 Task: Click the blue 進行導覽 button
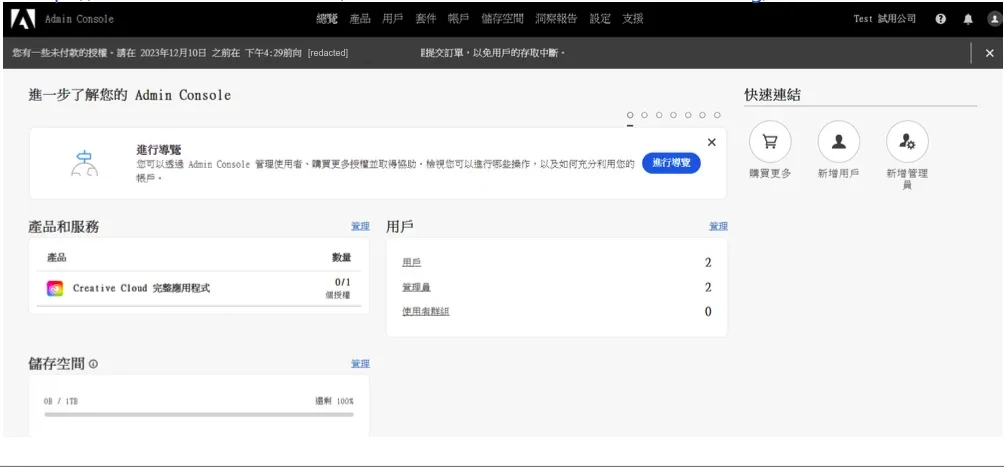pos(671,163)
